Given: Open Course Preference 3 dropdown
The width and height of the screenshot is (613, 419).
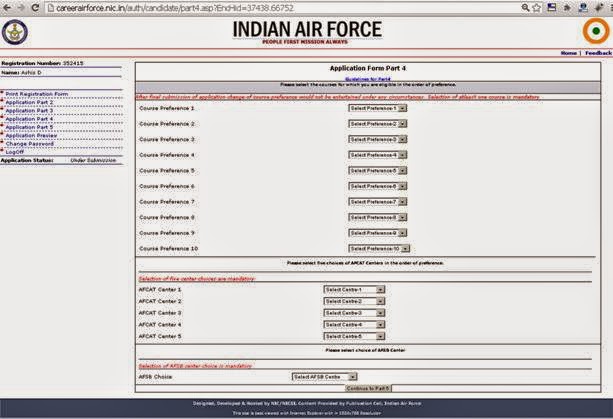Looking at the screenshot, I should coord(378,140).
